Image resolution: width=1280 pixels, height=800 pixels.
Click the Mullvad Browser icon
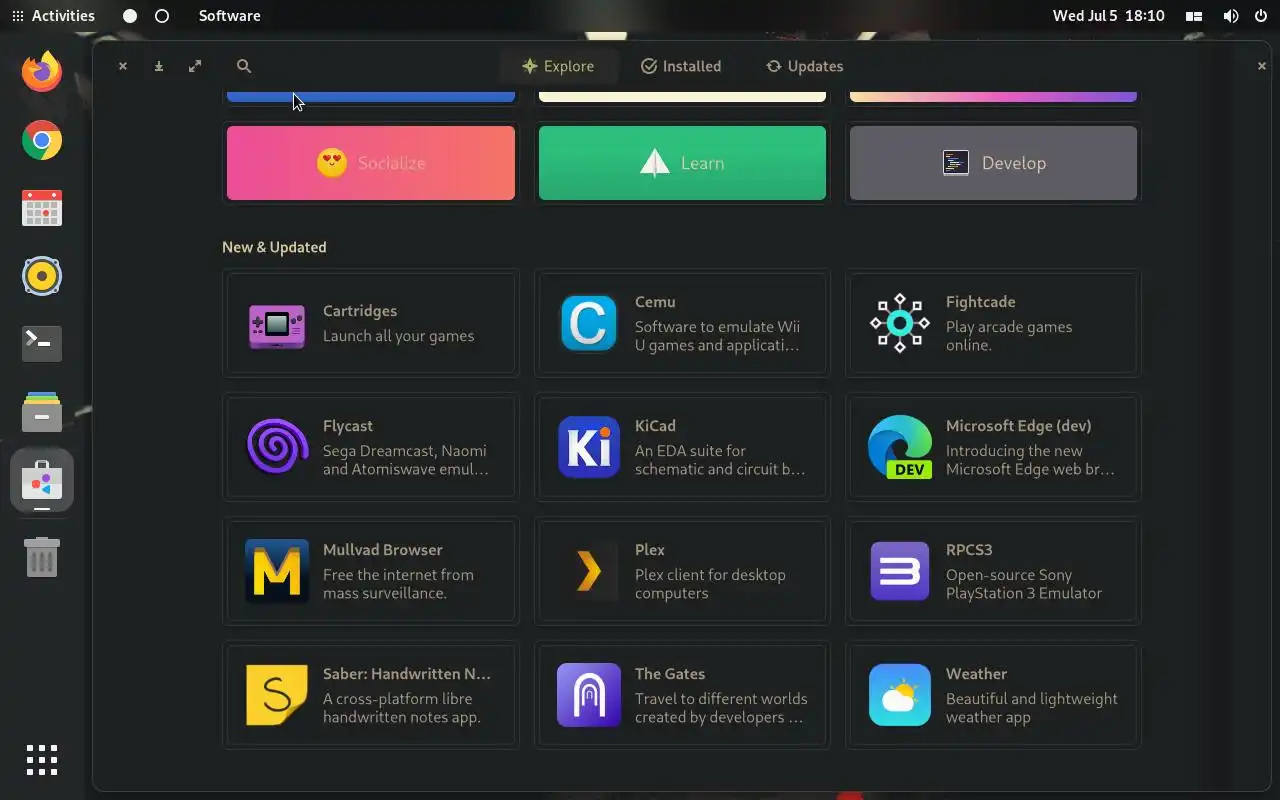click(x=277, y=571)
